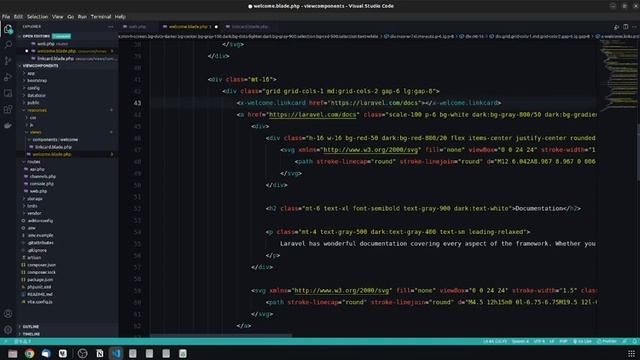Viewport: 640px width, 360px height.
Task: Expand the config folder
Action: tap(33, 88)
